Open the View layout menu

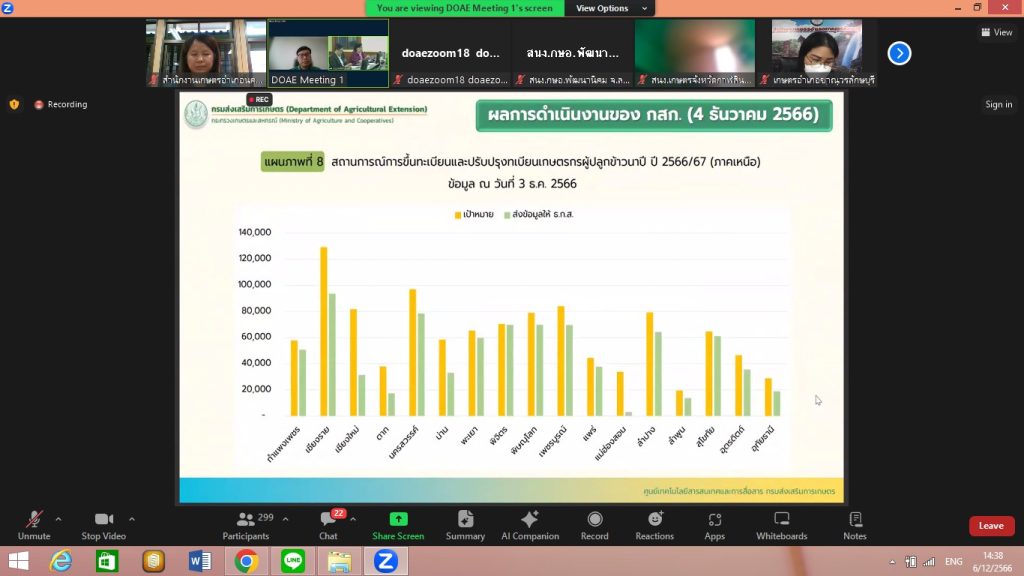996,32
